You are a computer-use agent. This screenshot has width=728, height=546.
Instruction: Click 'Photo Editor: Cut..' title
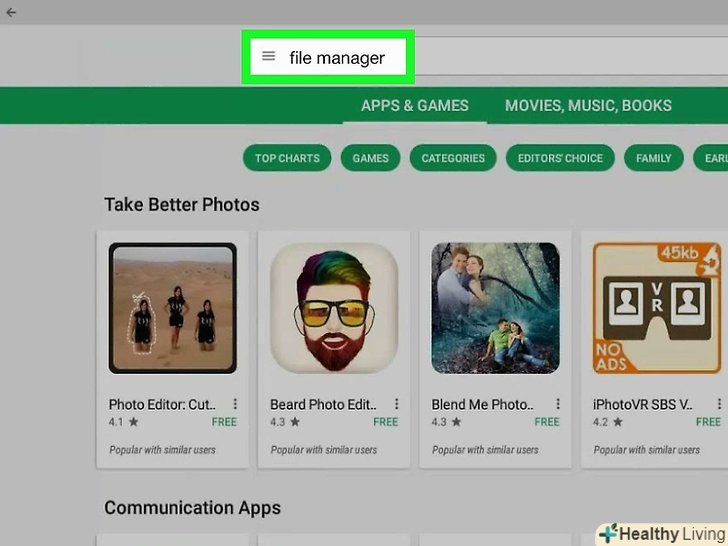click(x=162, y=404)
